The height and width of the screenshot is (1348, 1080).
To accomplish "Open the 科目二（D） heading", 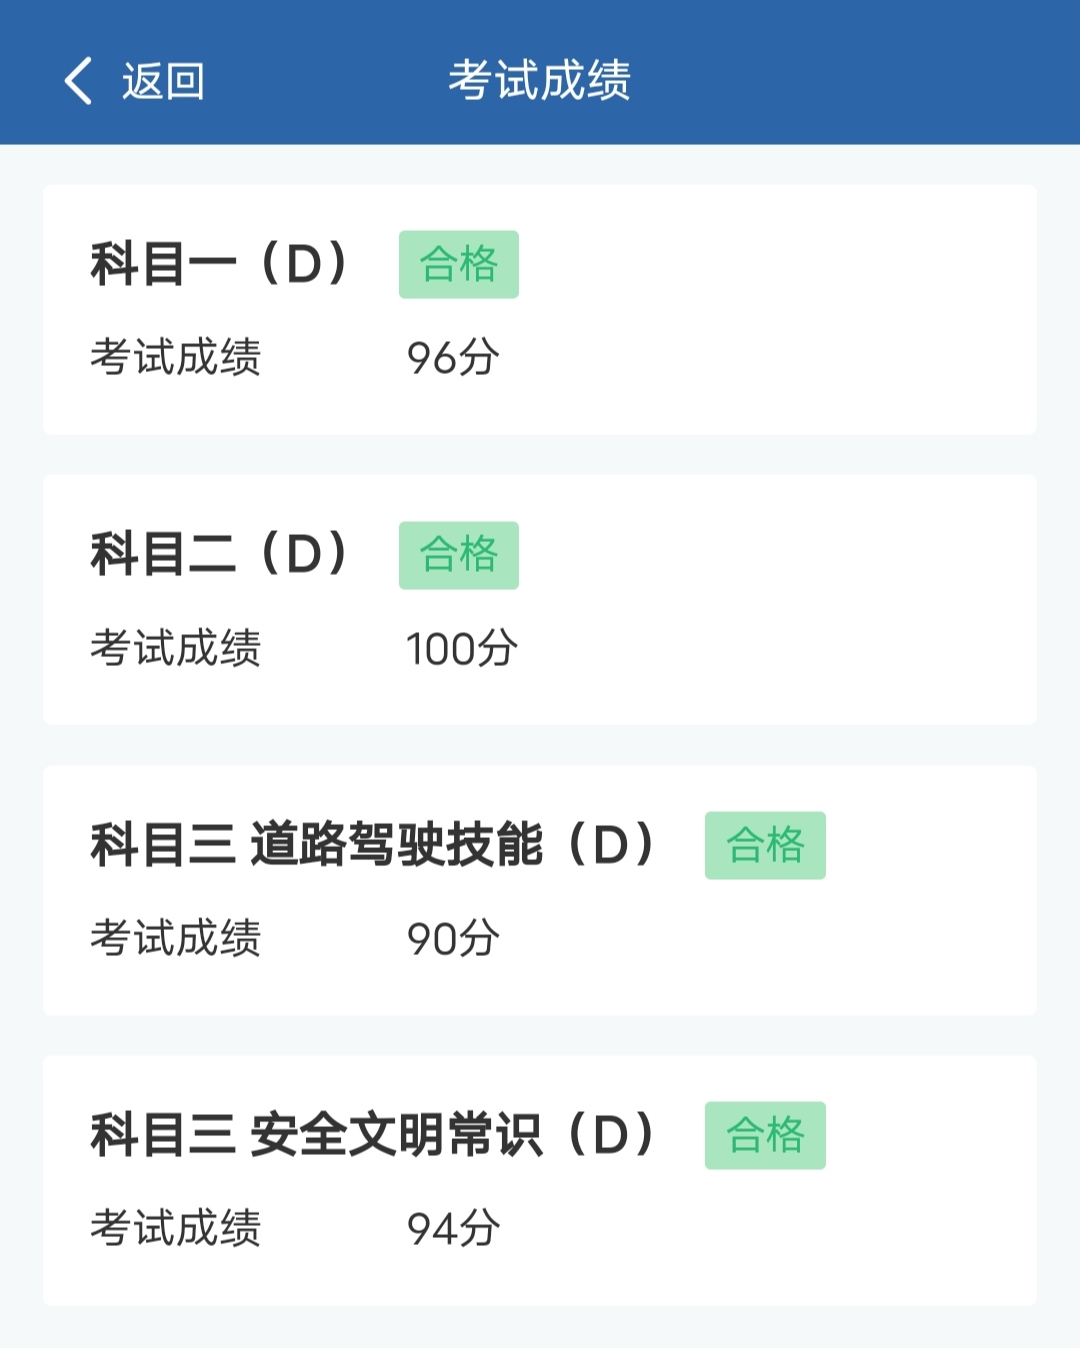I will point(220,554).
